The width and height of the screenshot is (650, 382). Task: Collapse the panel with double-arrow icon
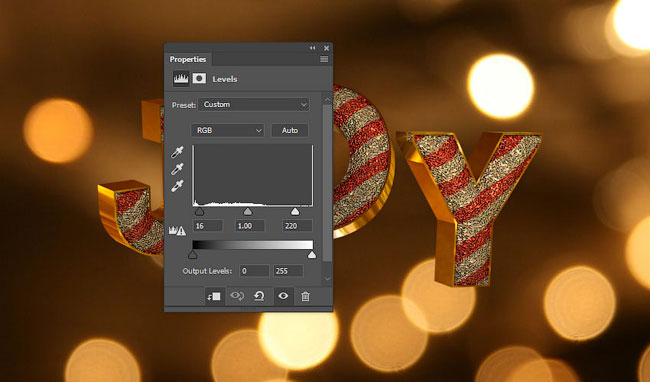click(312, 48)
